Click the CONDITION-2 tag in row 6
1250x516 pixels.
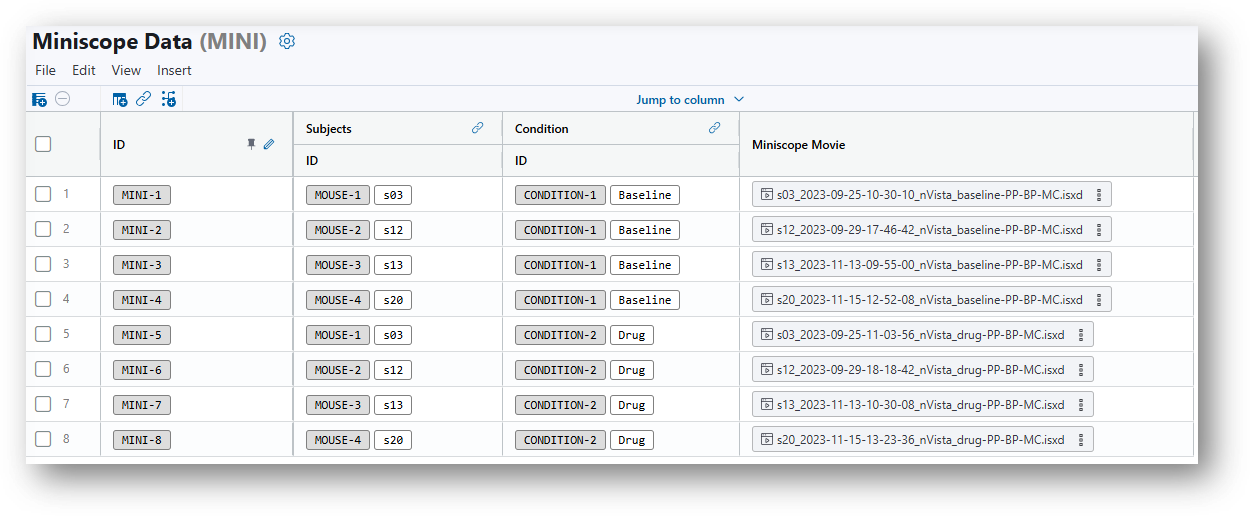pyautogui.click(x=560, y=370)
